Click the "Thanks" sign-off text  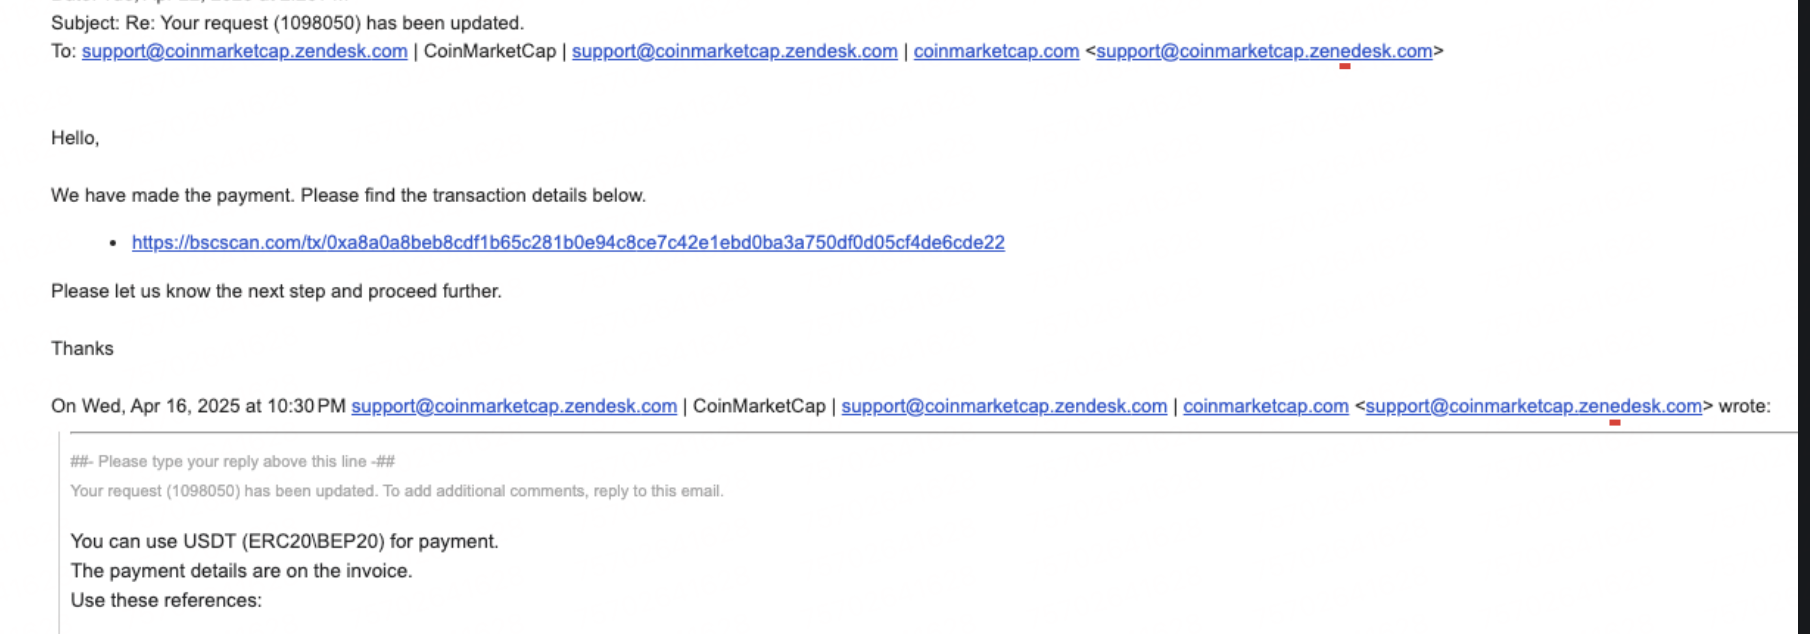click(82, 348)
